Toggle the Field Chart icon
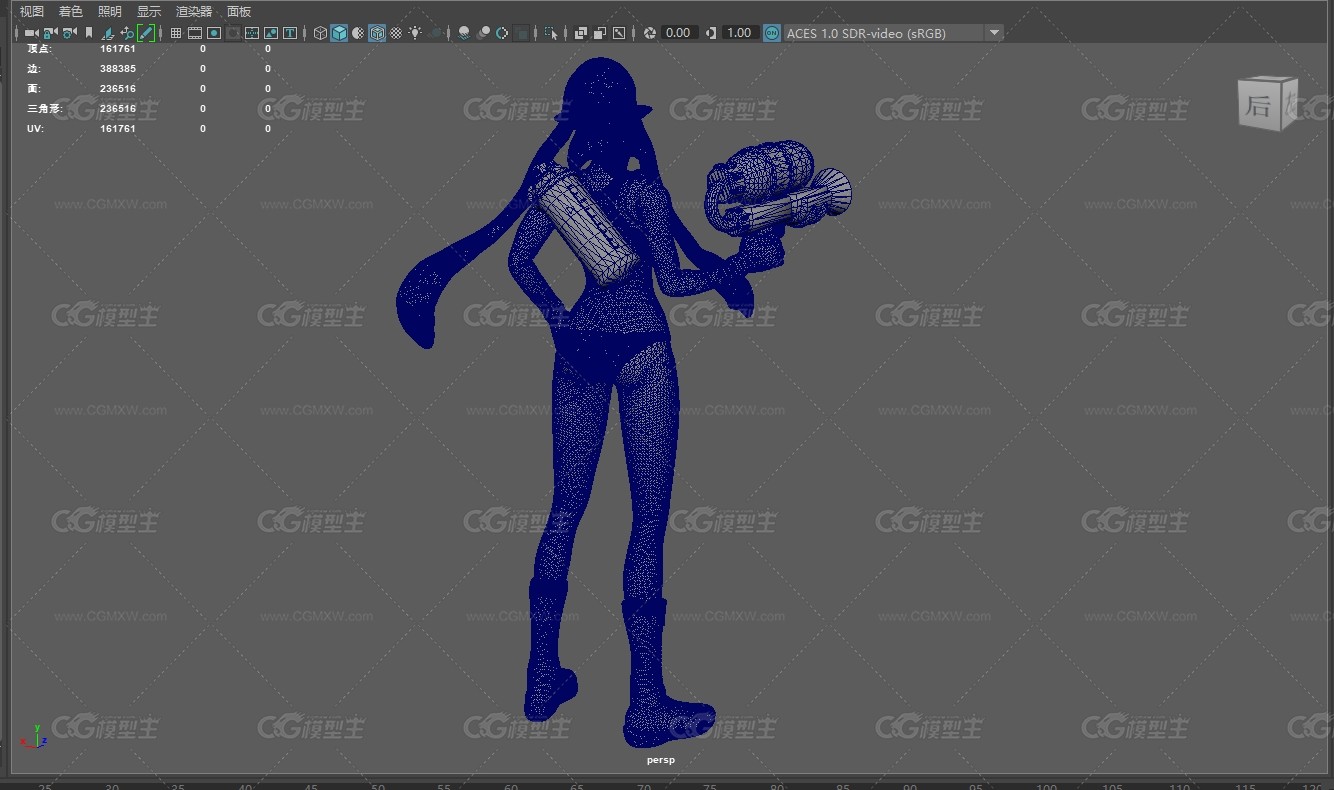1334x790 pixels. coord(252,33)
